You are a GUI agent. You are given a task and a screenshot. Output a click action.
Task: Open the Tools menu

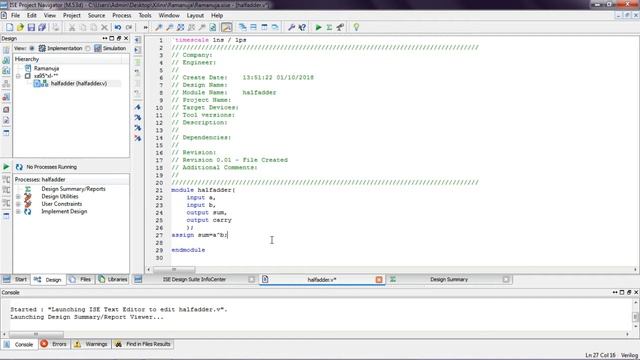[145, 16]
